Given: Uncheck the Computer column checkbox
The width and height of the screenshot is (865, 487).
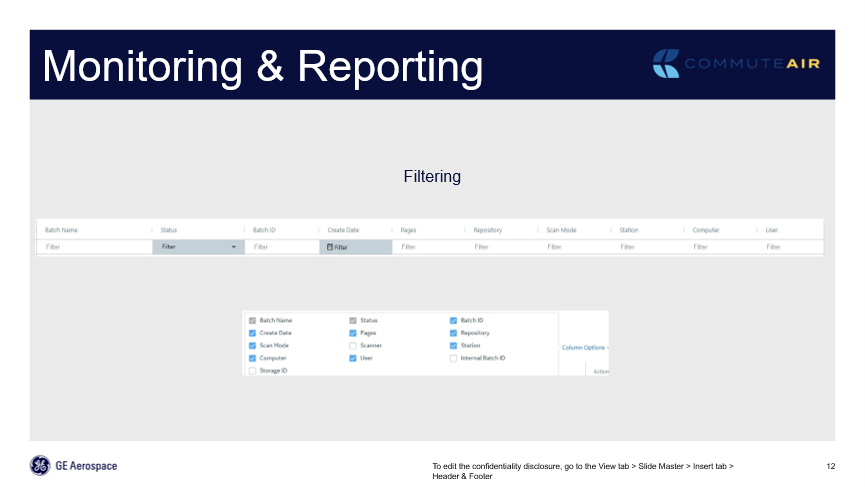Looking at the screenshot, I should pos(252,358).
